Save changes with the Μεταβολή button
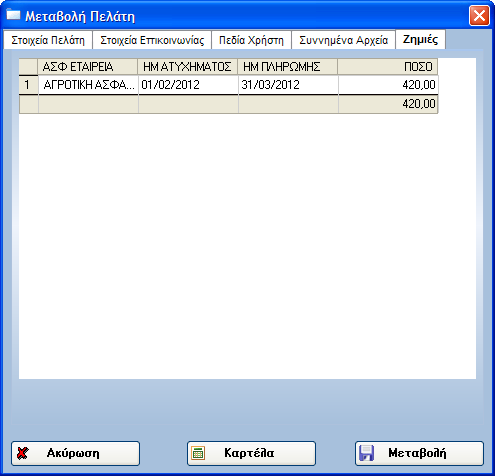 [419, 453]
